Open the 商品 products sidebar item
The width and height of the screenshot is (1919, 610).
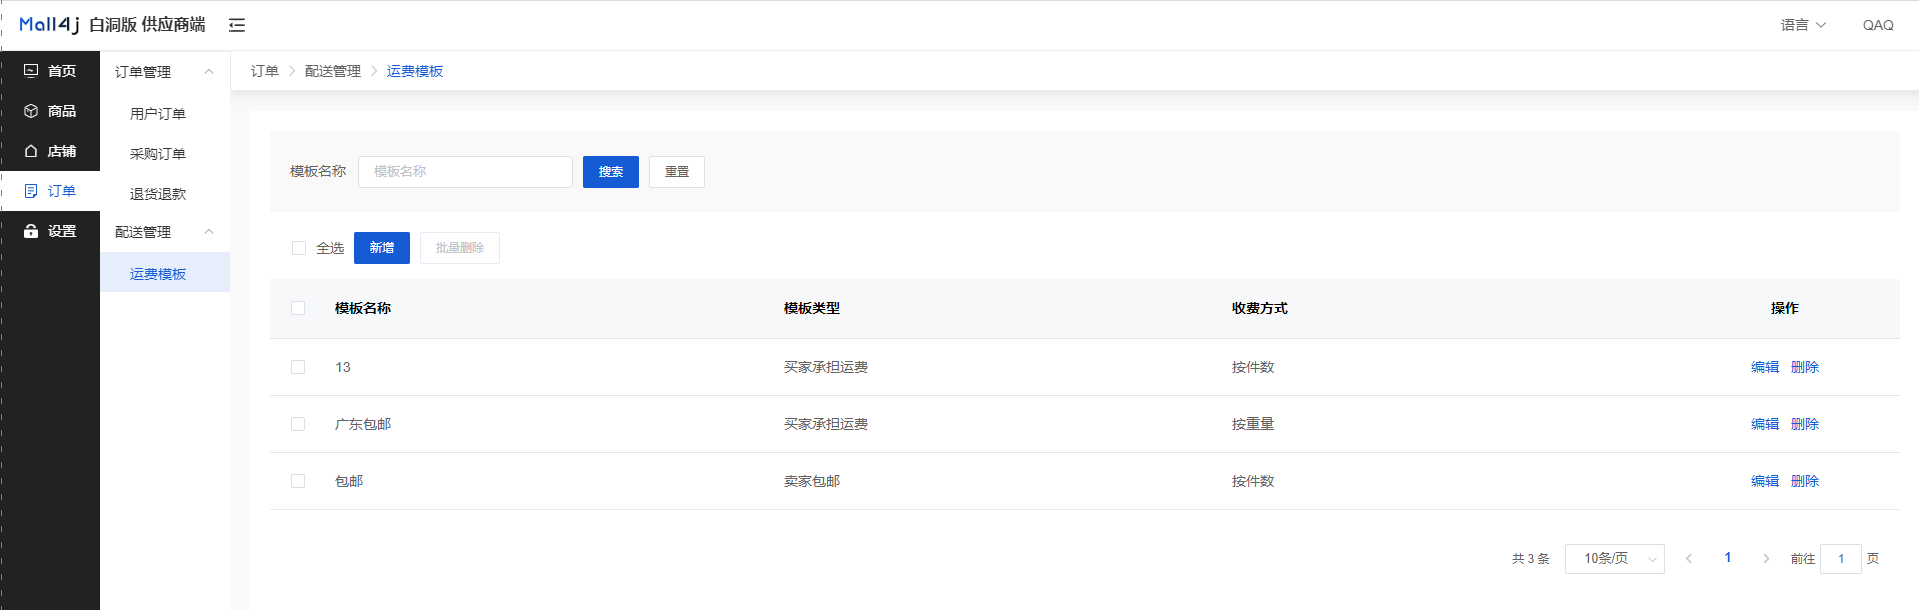[50, 111]
